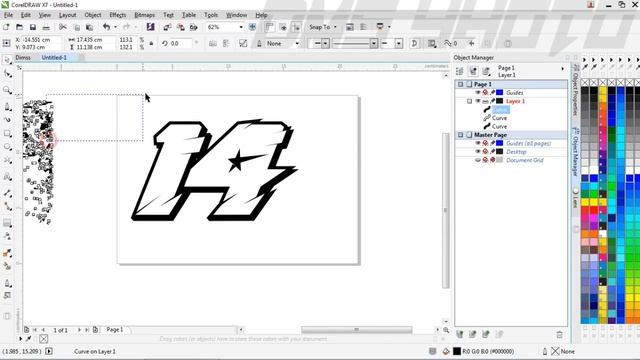This screenshot has height=360, width=640.
Task: Save the document with the floppy icon
Action: click(33, 27)
